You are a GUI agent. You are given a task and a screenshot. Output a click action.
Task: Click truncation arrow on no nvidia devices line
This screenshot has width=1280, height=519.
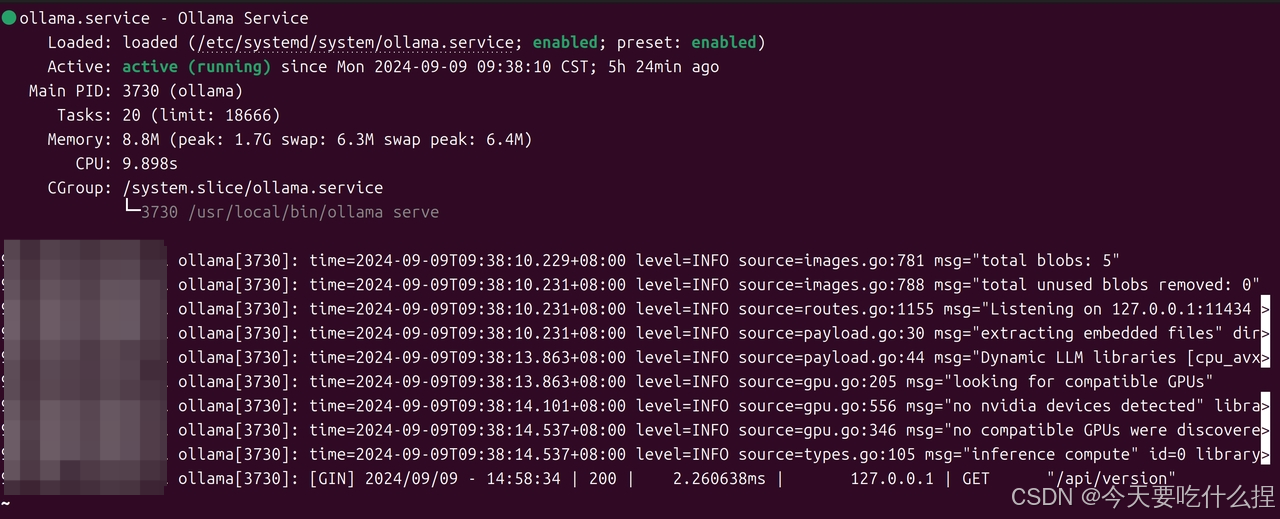1265,406
